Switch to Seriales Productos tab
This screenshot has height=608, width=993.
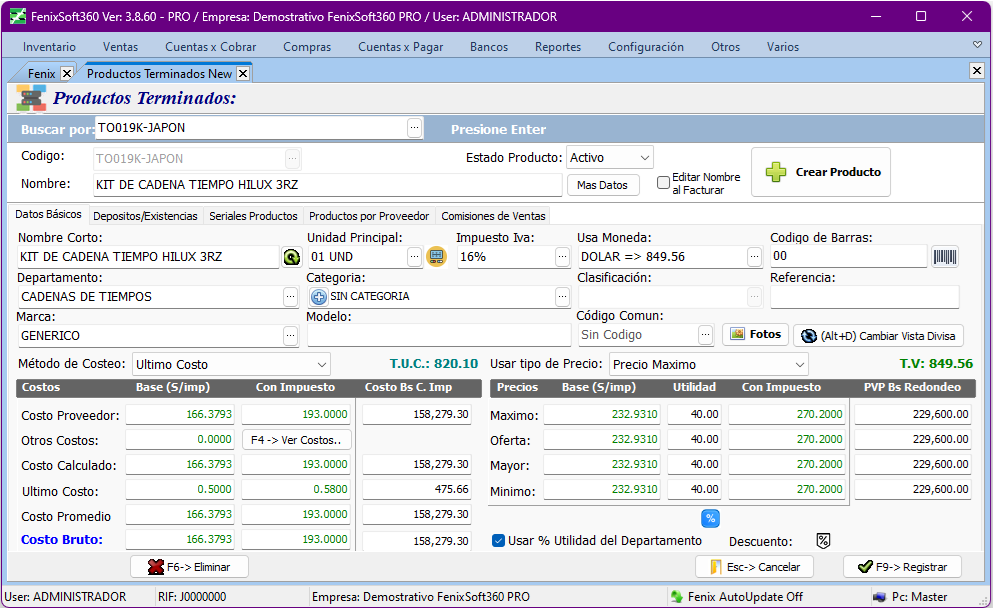pos(253,216)
